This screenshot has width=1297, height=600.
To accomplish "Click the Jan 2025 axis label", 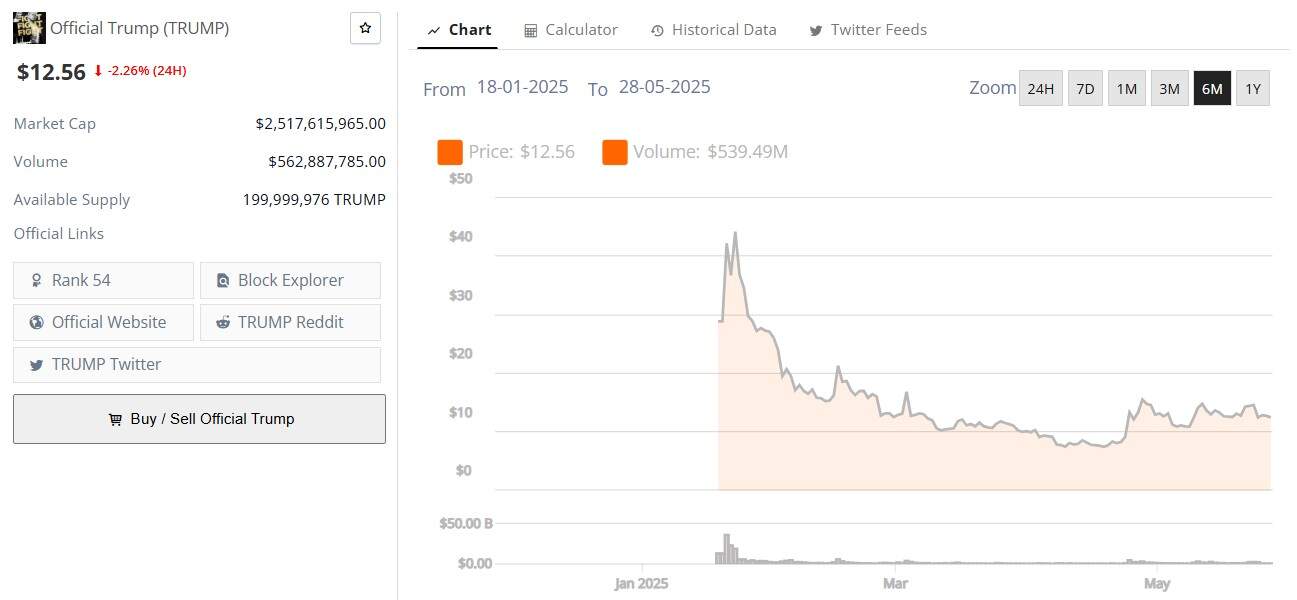I will [x=641, y=583].
